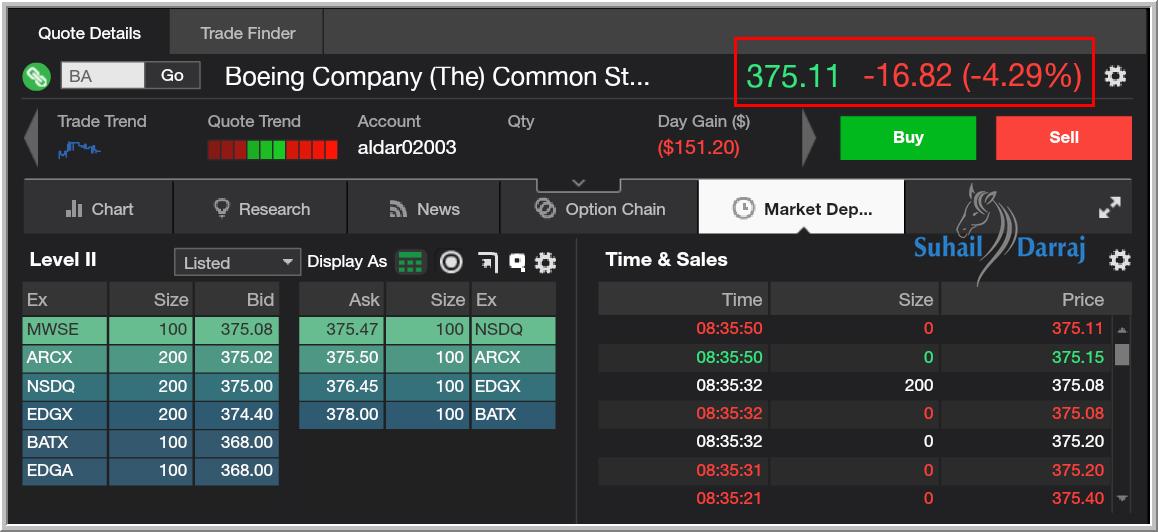
Task: Click the BA symbol input field
Action: tap(103, 75)
